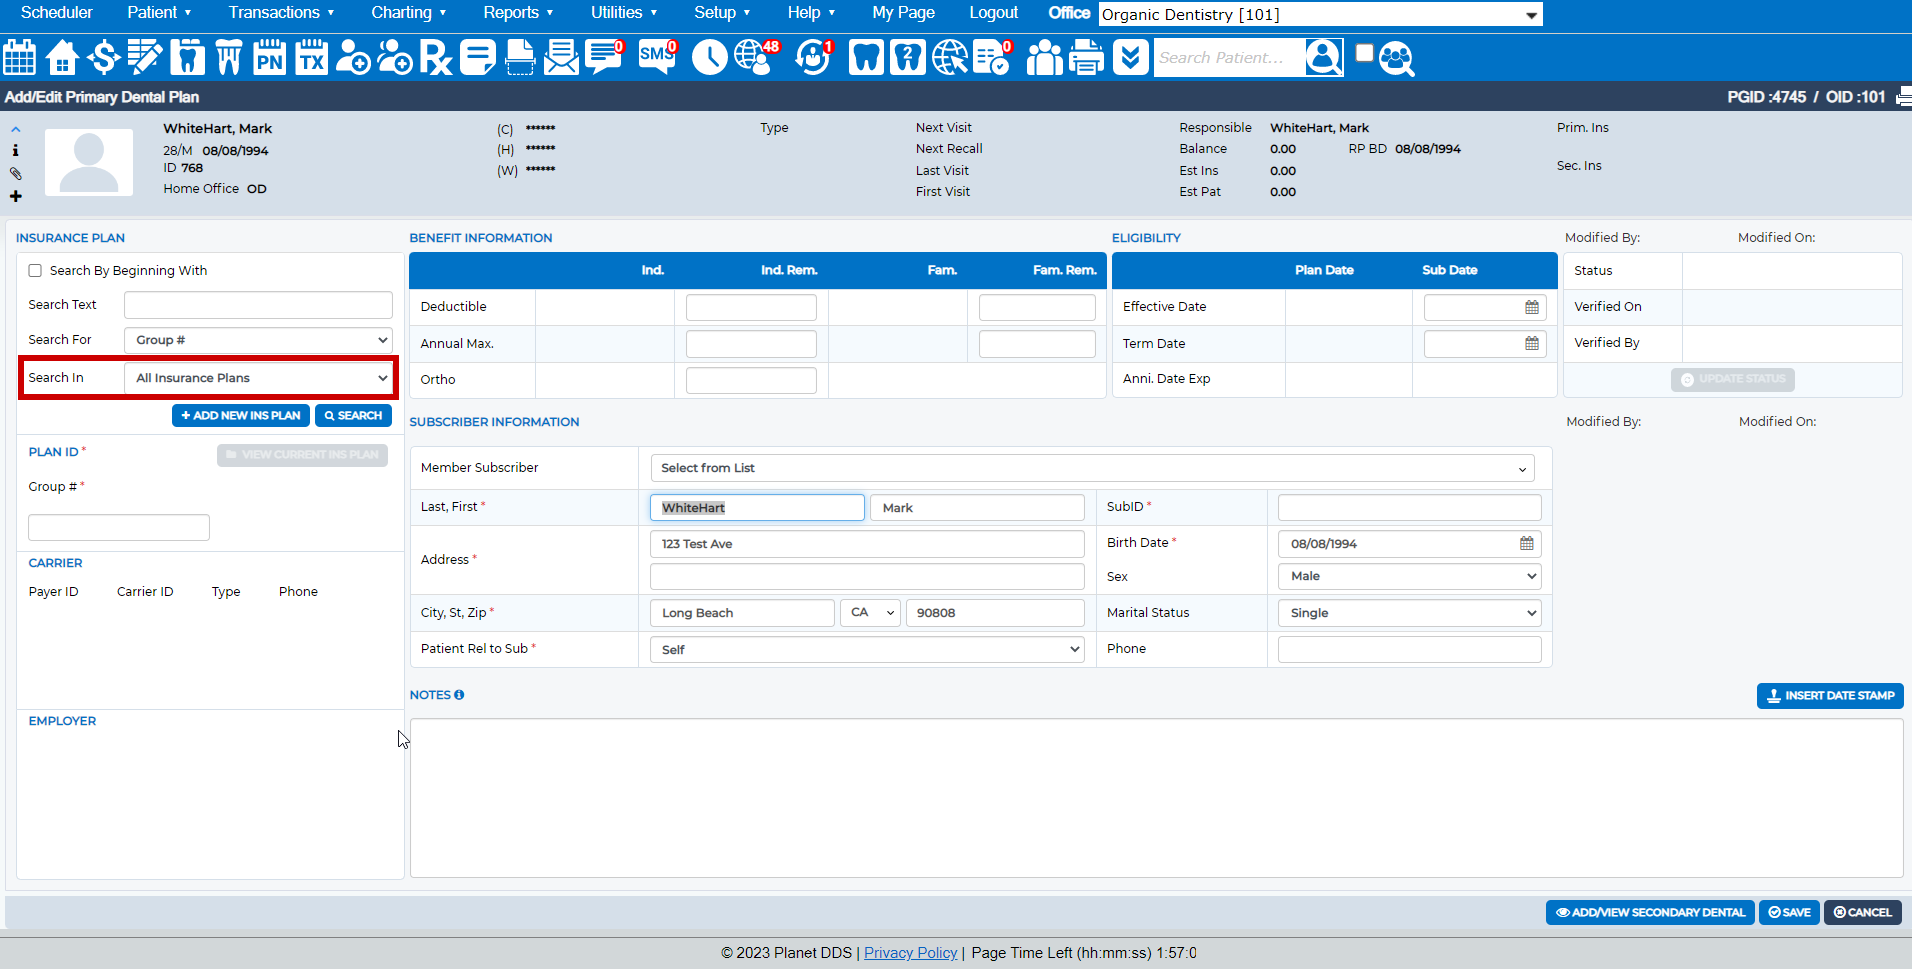This screenshot has height=969, width=1912.
Task: Open the chat messages icon with 0 badge
Action: pyautogui.click(x=604, y=57)
